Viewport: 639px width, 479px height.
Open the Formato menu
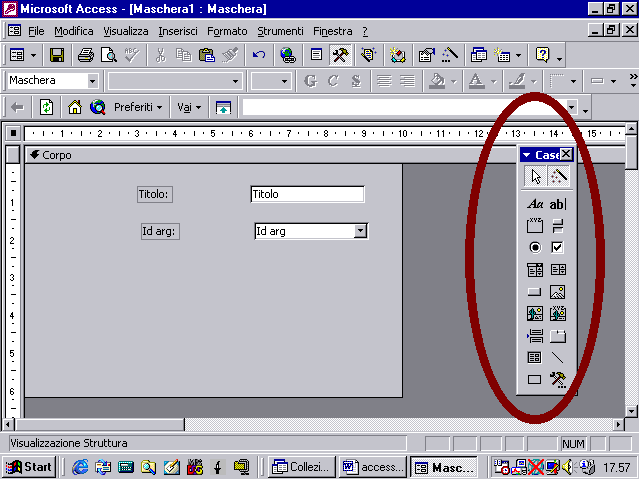(x=227, y=31)
